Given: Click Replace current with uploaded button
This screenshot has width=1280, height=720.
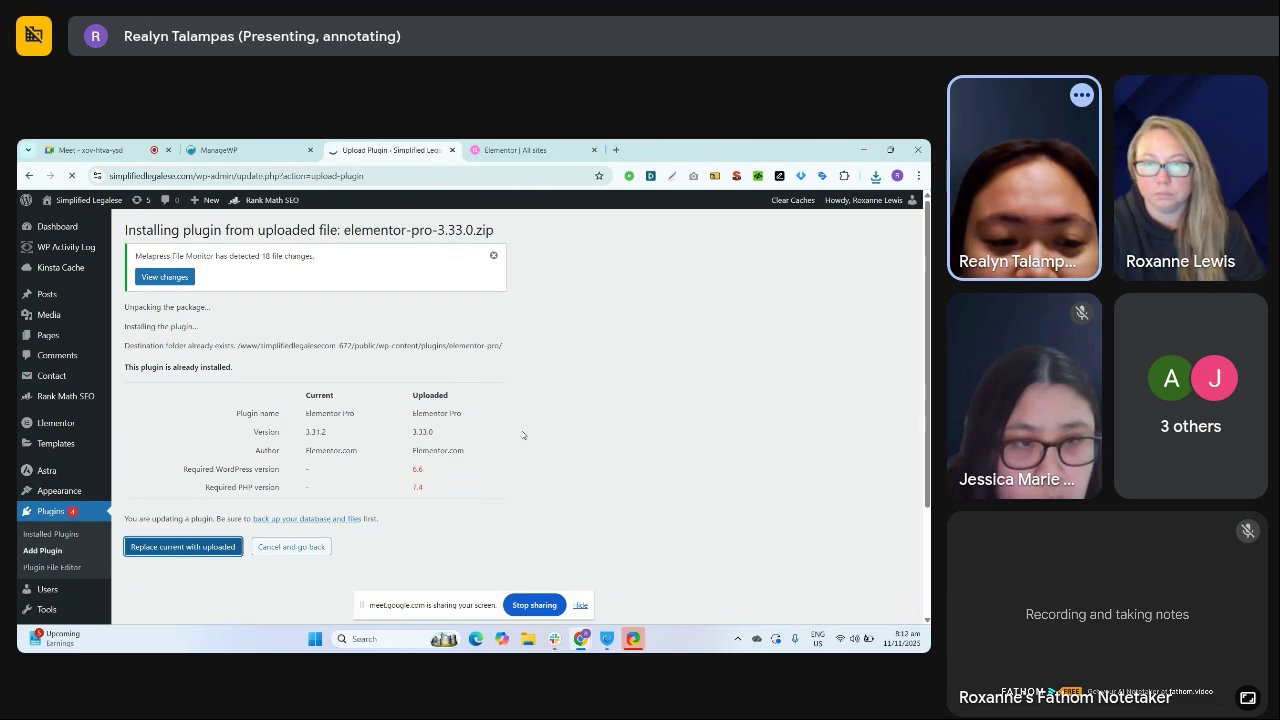Looking at the screenshot, I should (x=183, y=547).
